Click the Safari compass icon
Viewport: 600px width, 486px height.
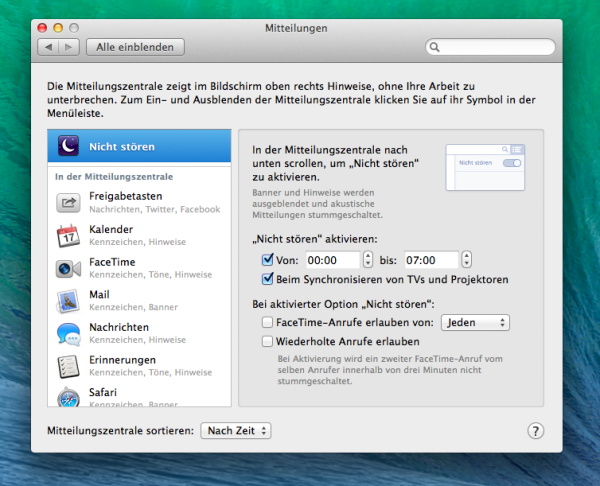tap(68, 397)
